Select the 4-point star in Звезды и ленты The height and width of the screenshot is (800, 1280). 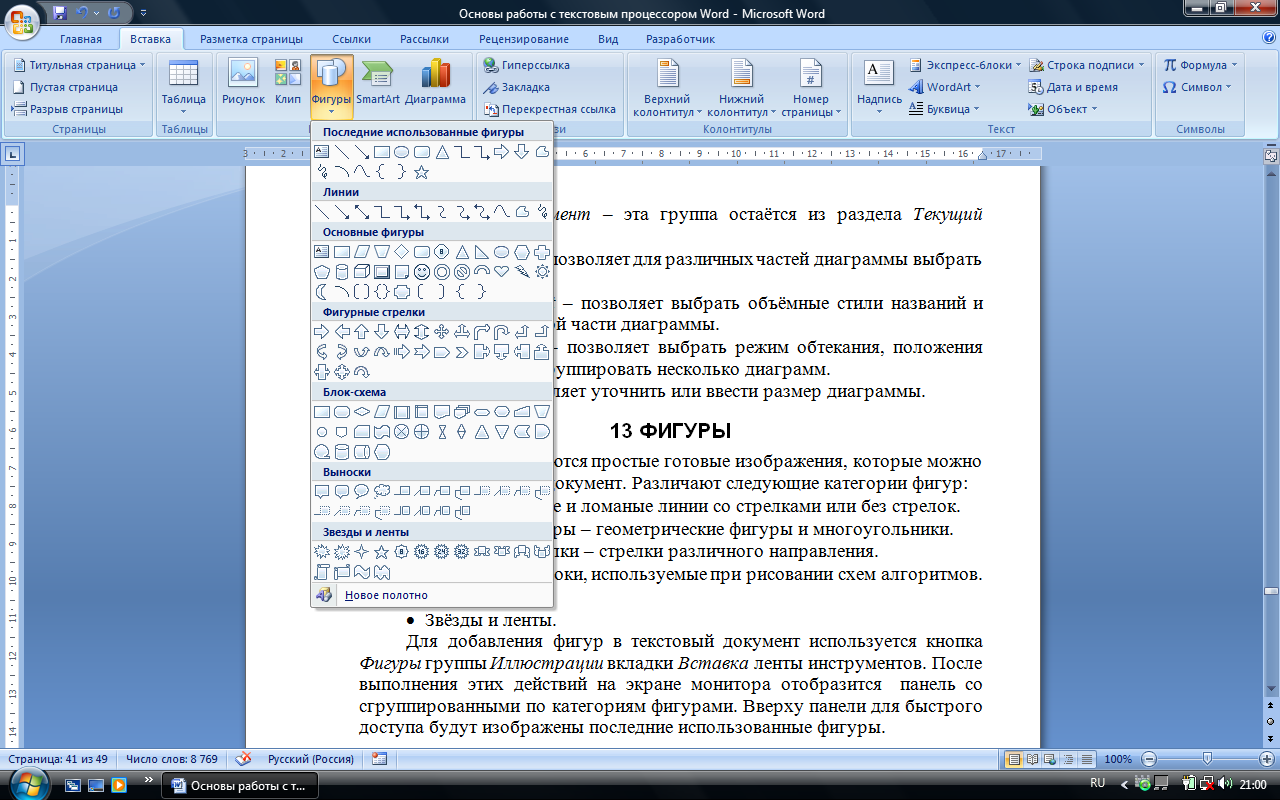click(361, 551)
